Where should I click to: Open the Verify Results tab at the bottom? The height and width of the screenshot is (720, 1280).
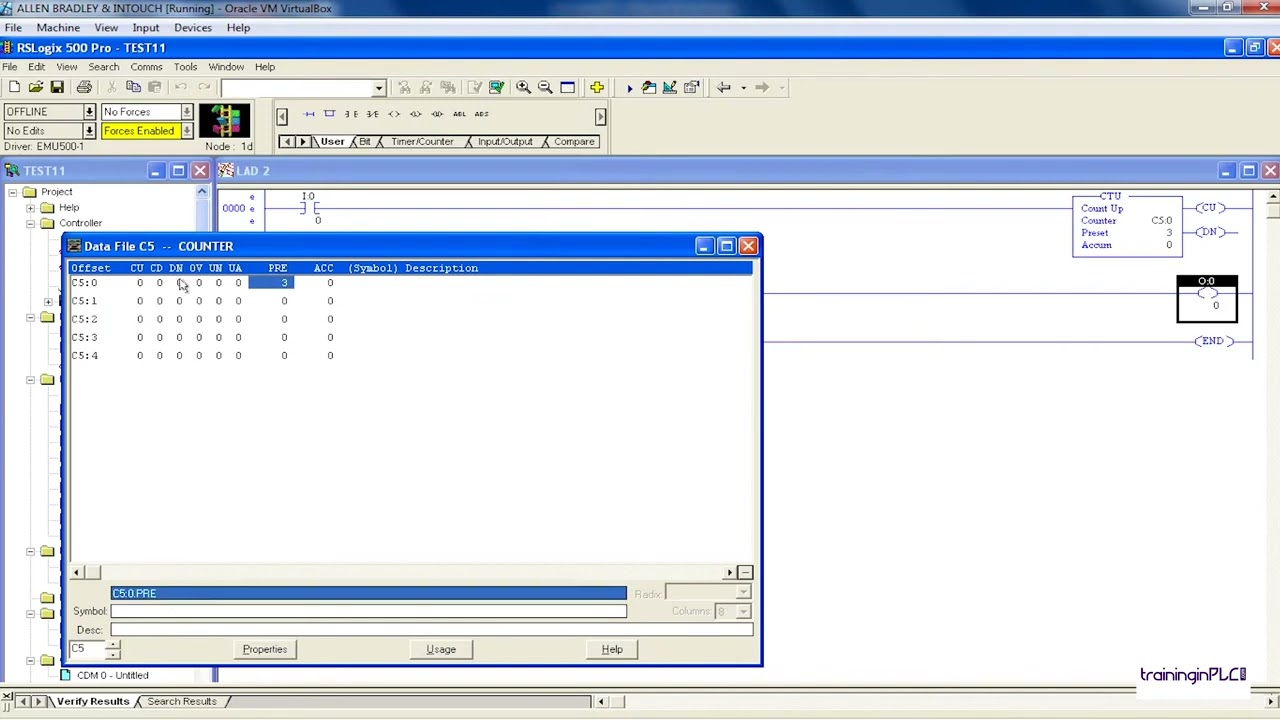pos(93,702)
